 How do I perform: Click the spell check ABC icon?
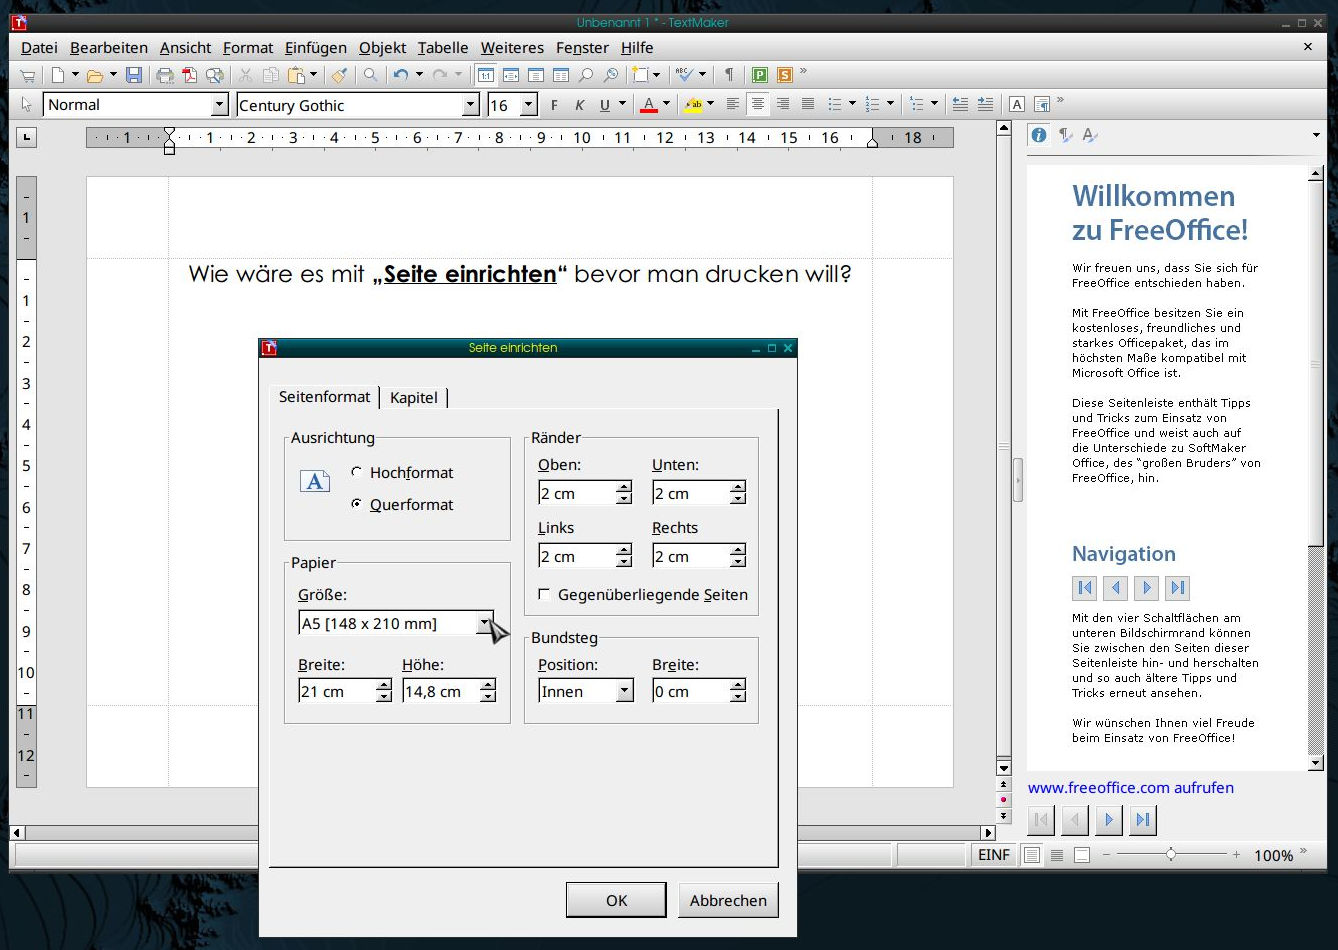684,75
